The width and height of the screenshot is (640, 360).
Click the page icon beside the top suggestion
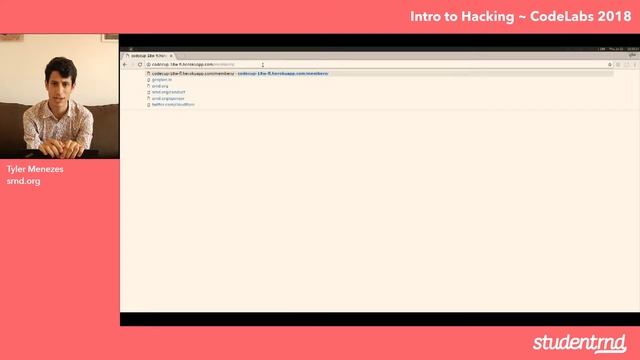(x=149, y=73)
